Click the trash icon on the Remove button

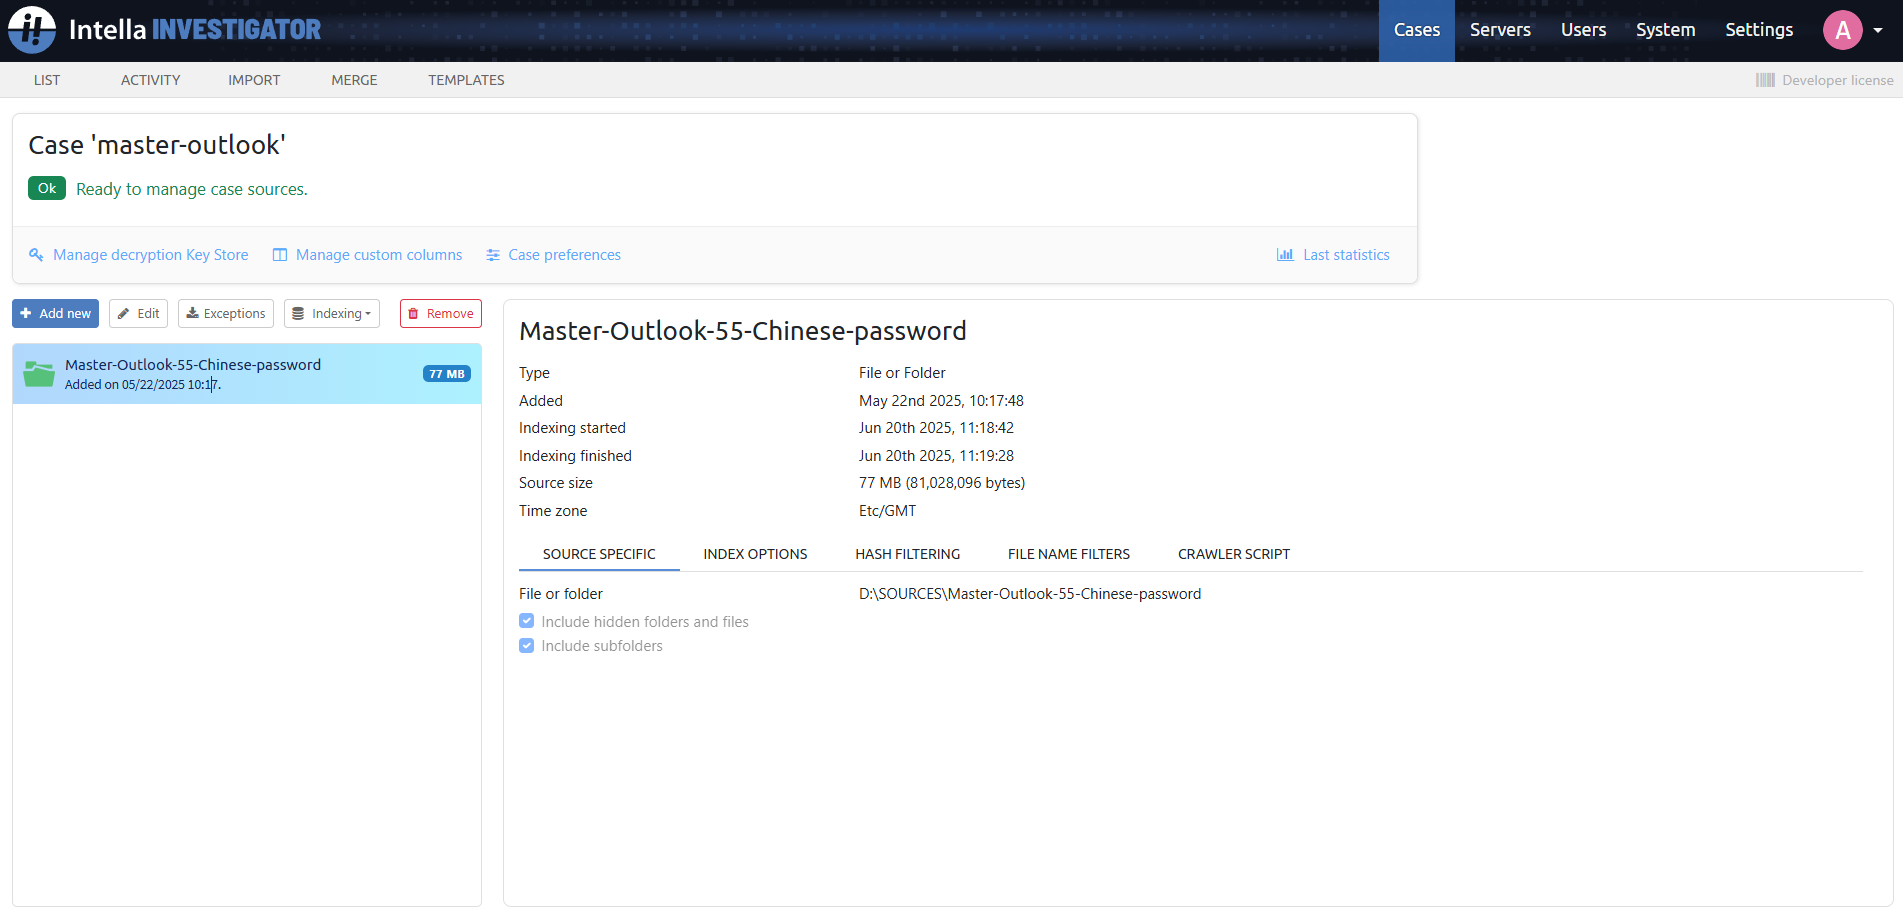[x=418, y=313]
